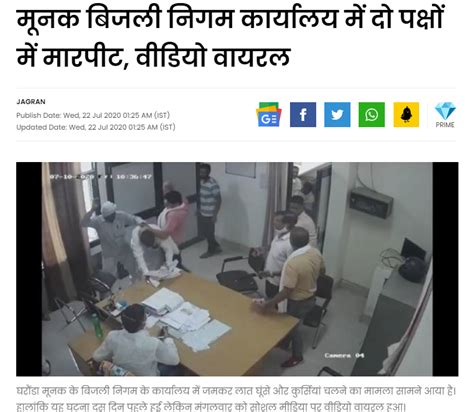Click the PRIME label under the diamond
This screenshot has width=474, height=412.
445,125
